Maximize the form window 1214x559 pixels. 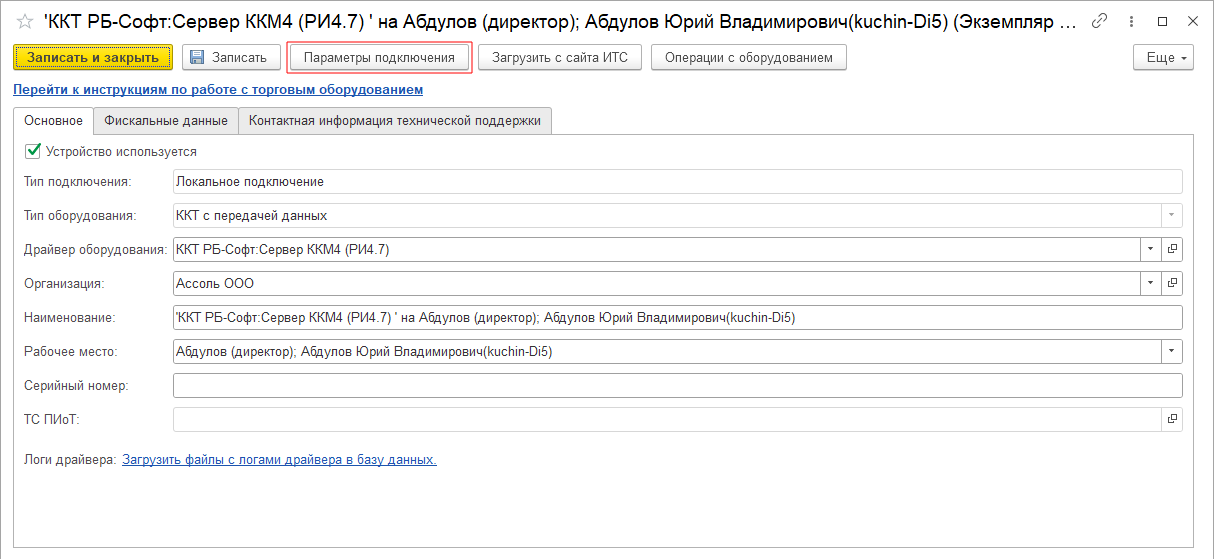coord(1162,21)
